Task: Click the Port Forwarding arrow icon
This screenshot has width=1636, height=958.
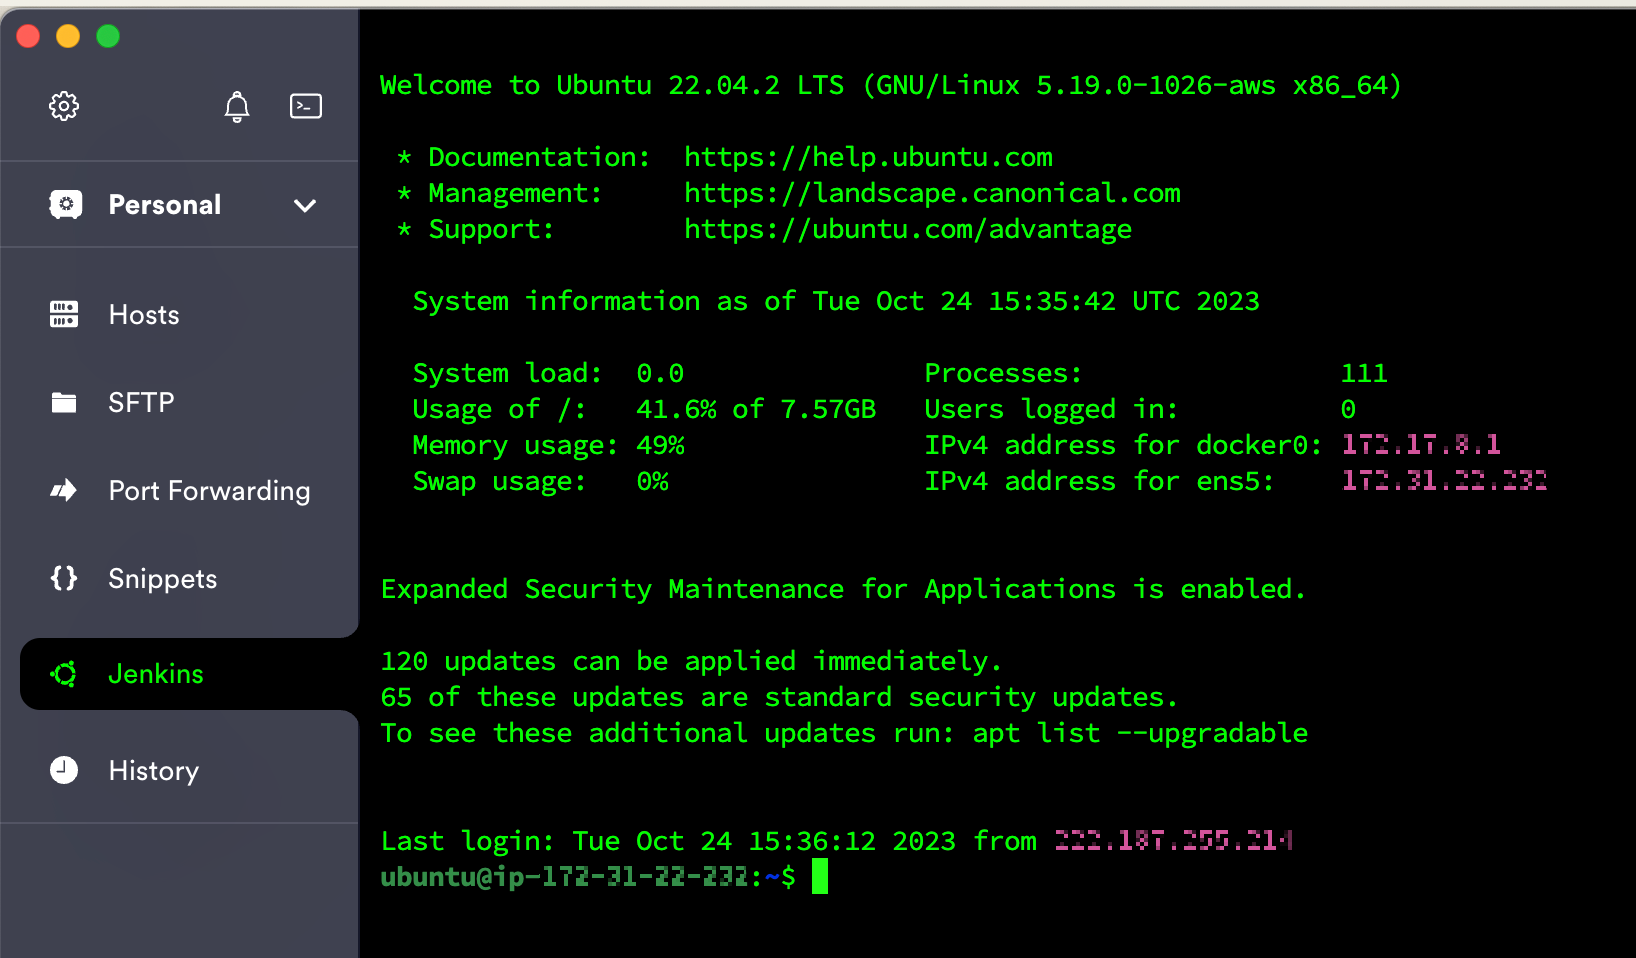Action: 64,490
